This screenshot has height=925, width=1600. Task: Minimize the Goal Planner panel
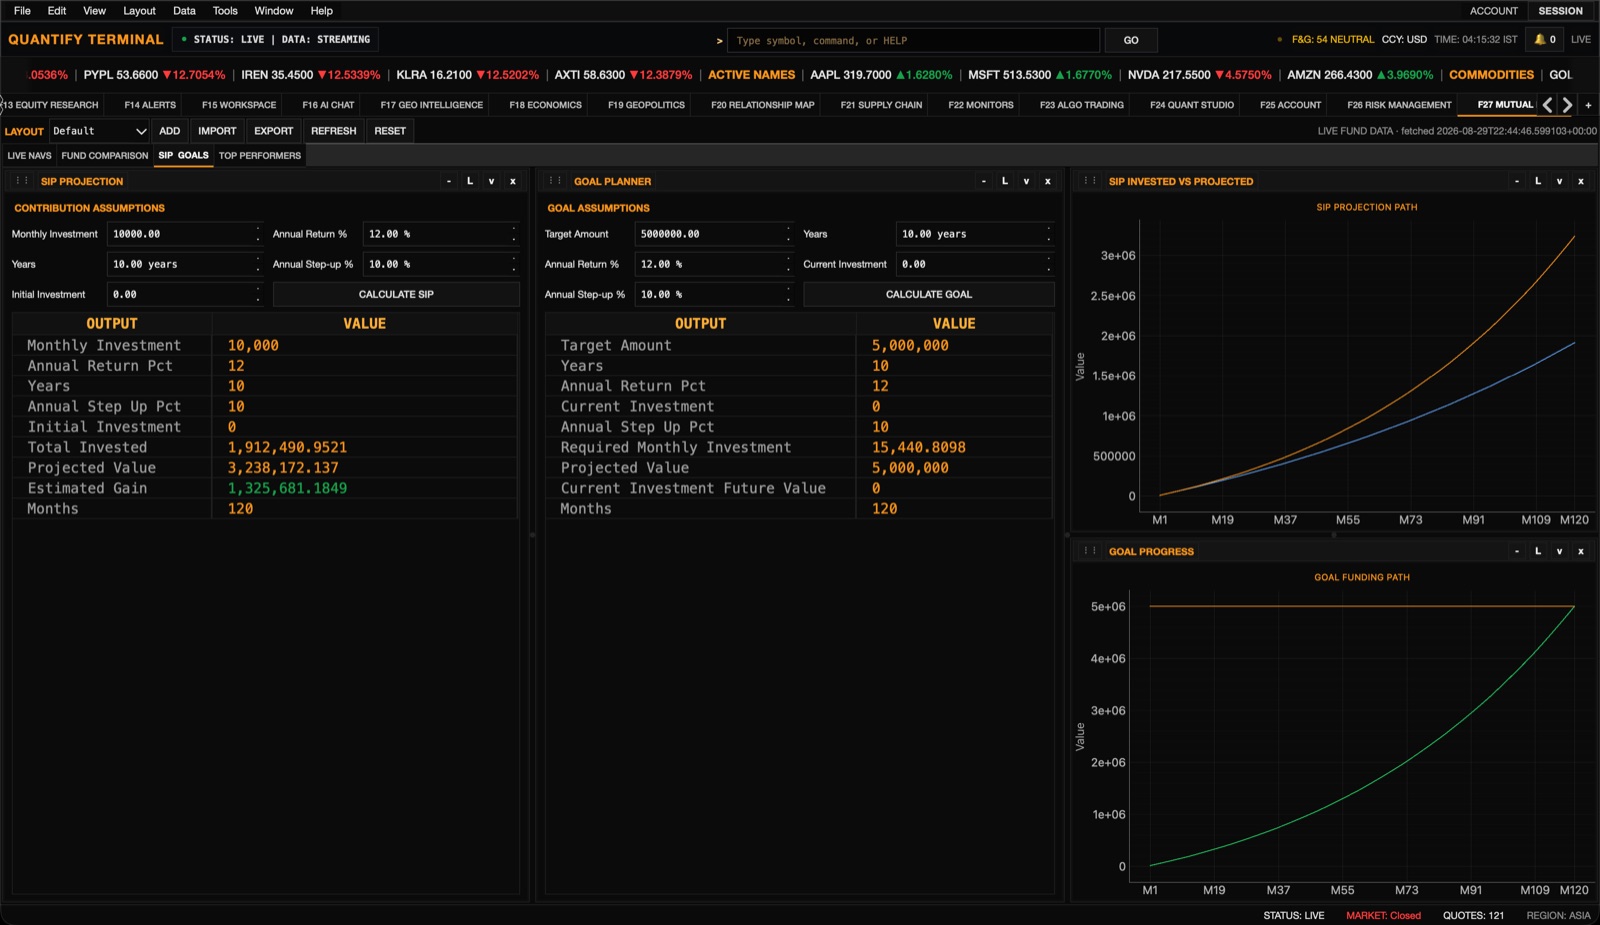click(984, 181)
